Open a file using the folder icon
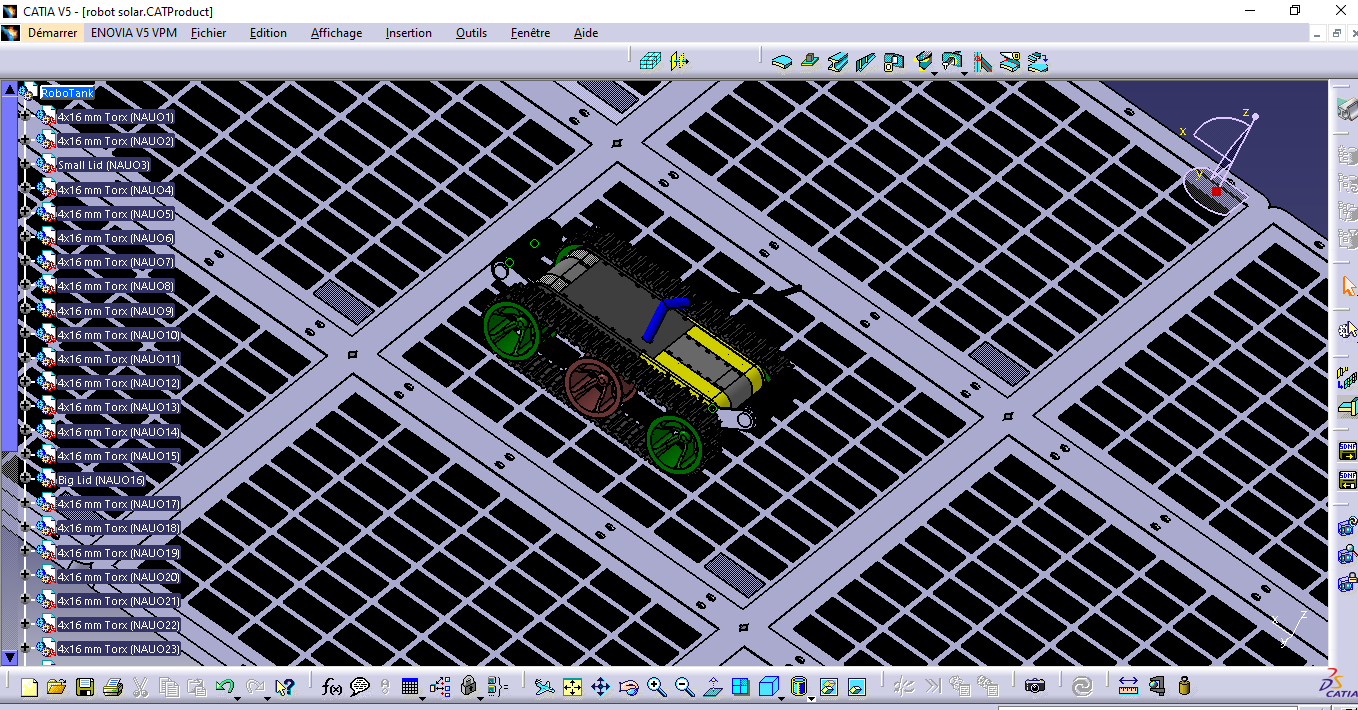This screenshot has width=1358, height=710. click(56, 687)
